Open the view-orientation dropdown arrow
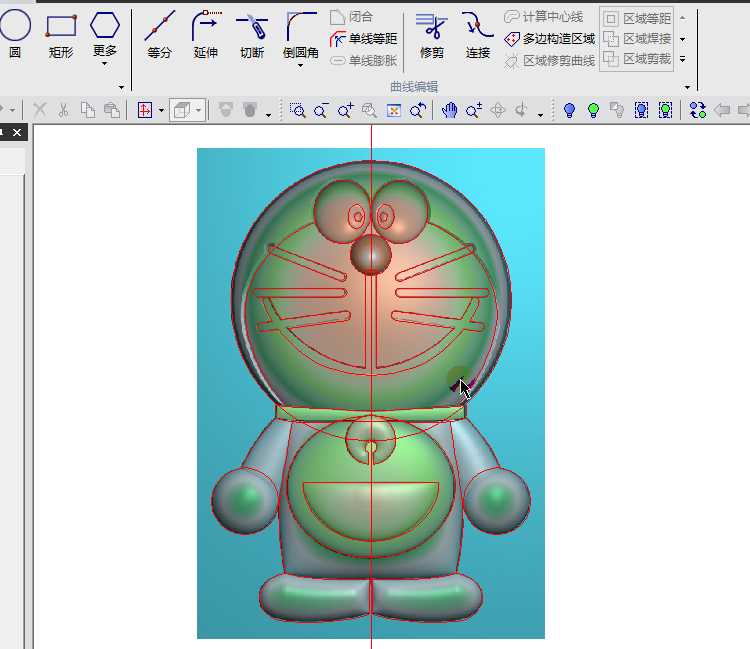Viewport: 750px width, 649px height. pos(161,111)
